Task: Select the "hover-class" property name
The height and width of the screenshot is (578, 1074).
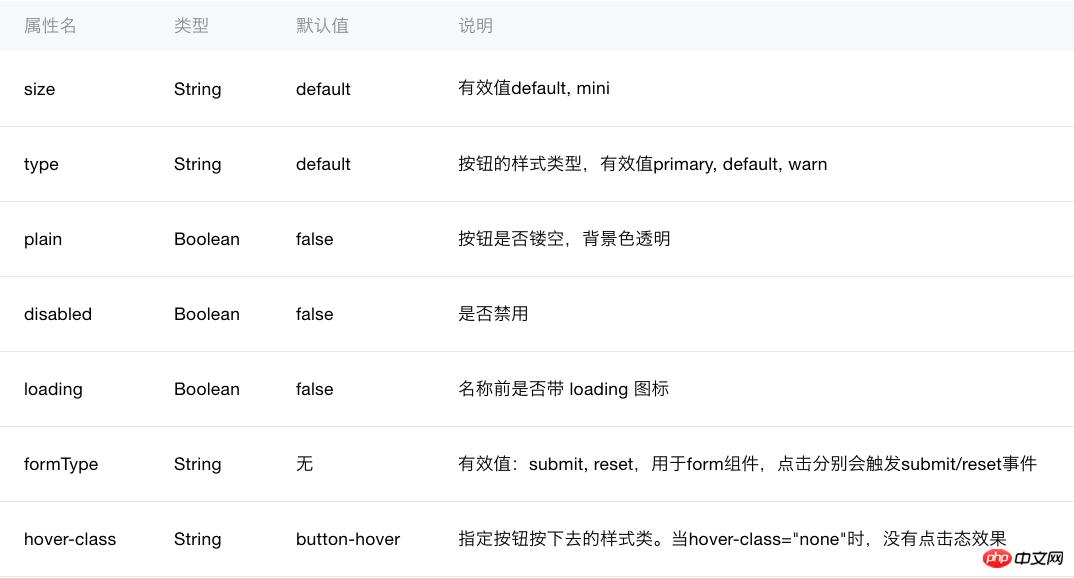Action: click(x=70, y=539)
